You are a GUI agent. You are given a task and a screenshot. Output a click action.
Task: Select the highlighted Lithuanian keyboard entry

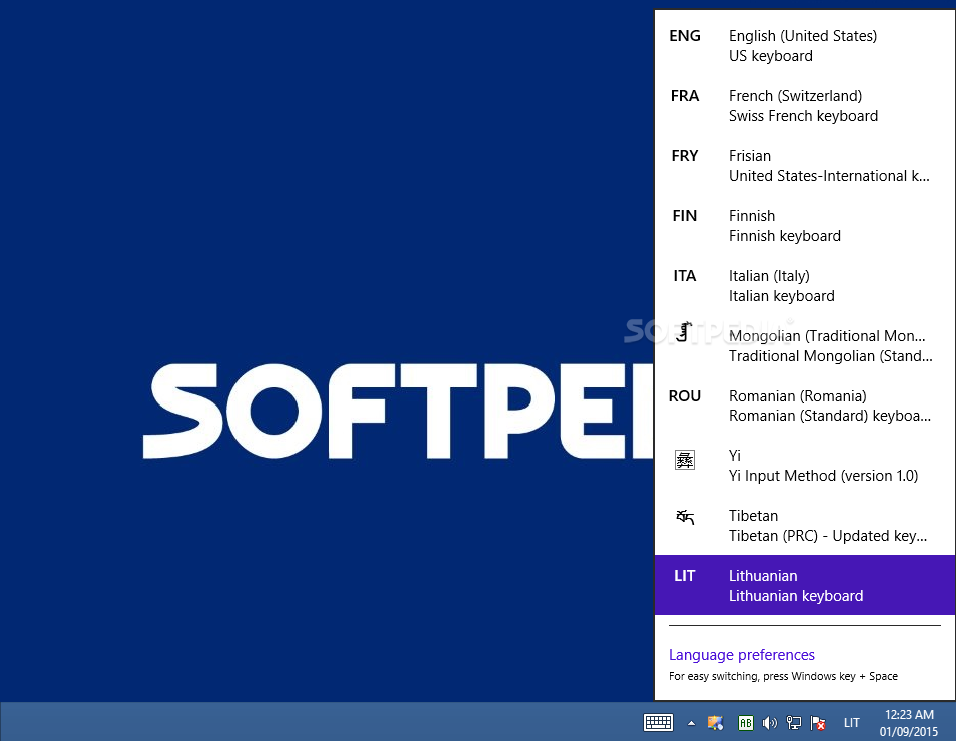[x=805, y=585]
